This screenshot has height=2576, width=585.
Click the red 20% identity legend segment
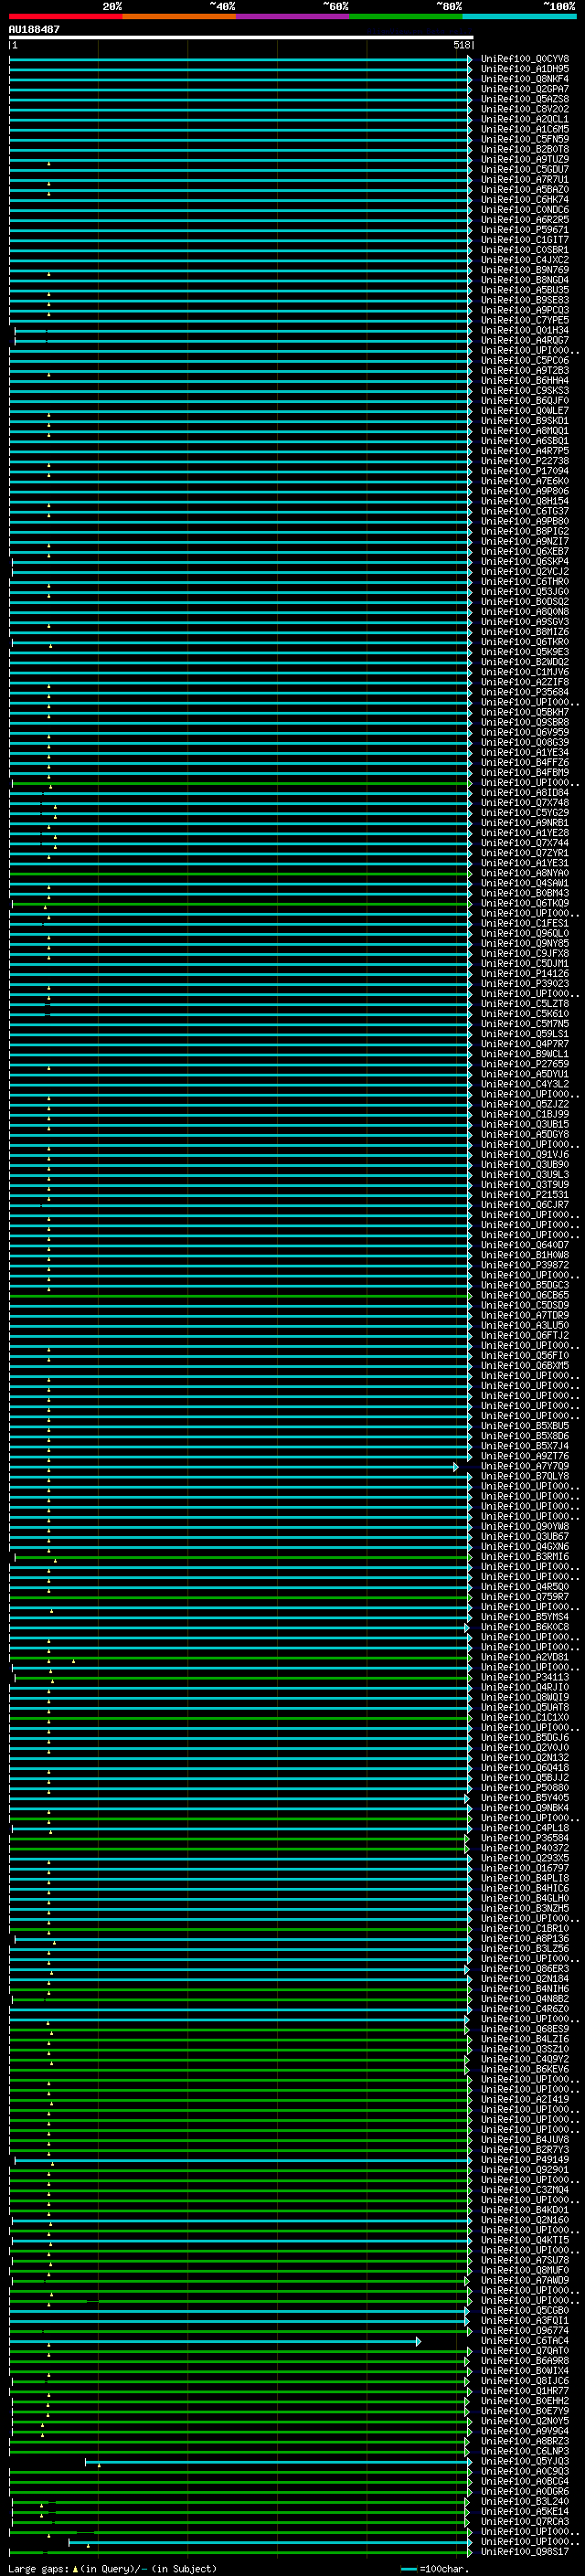click(66, 17)
